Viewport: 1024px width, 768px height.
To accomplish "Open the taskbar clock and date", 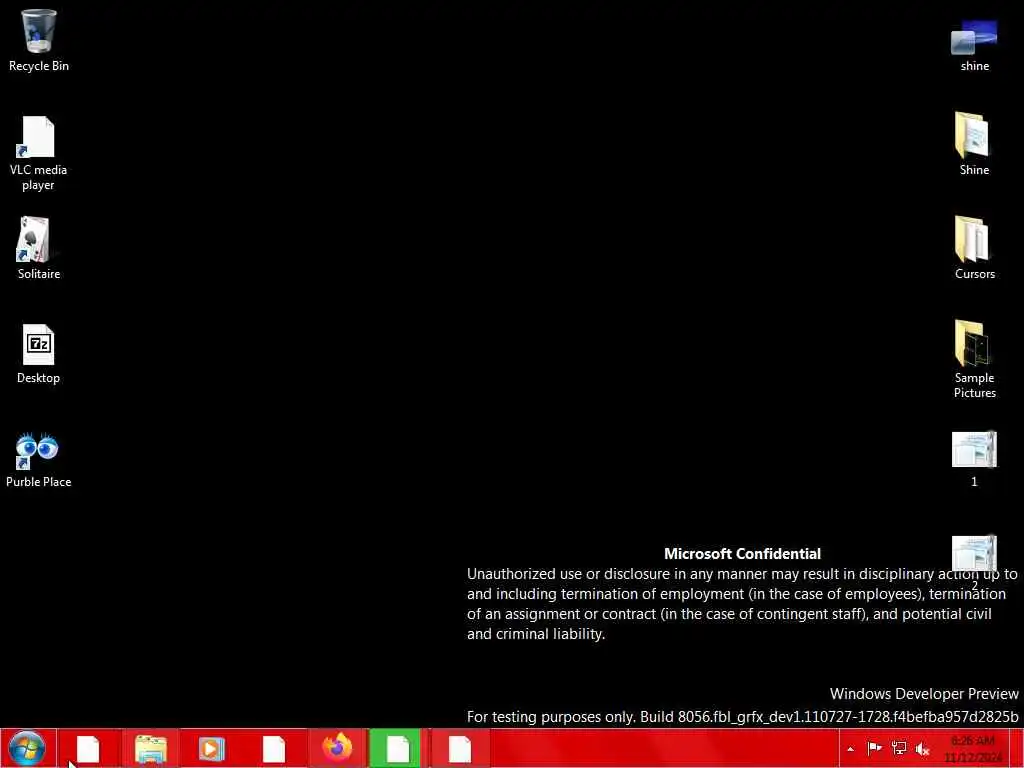I will click(973, 749).
